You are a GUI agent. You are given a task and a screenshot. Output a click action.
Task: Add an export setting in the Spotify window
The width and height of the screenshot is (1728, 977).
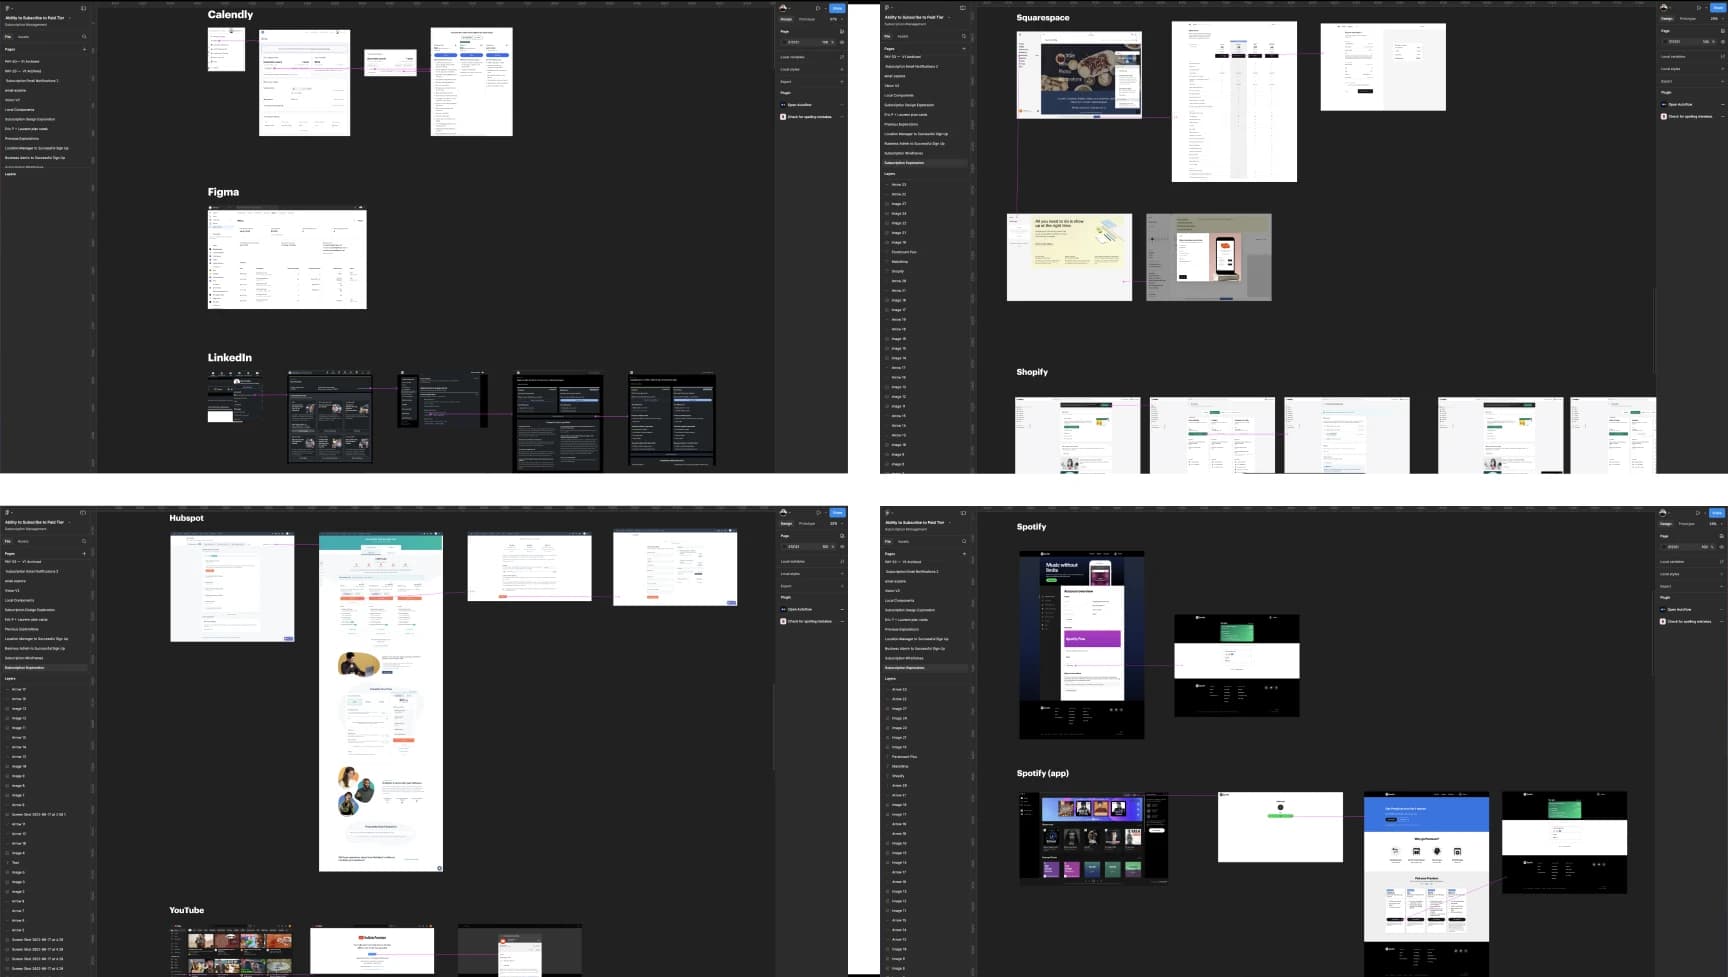point(1722,586)
